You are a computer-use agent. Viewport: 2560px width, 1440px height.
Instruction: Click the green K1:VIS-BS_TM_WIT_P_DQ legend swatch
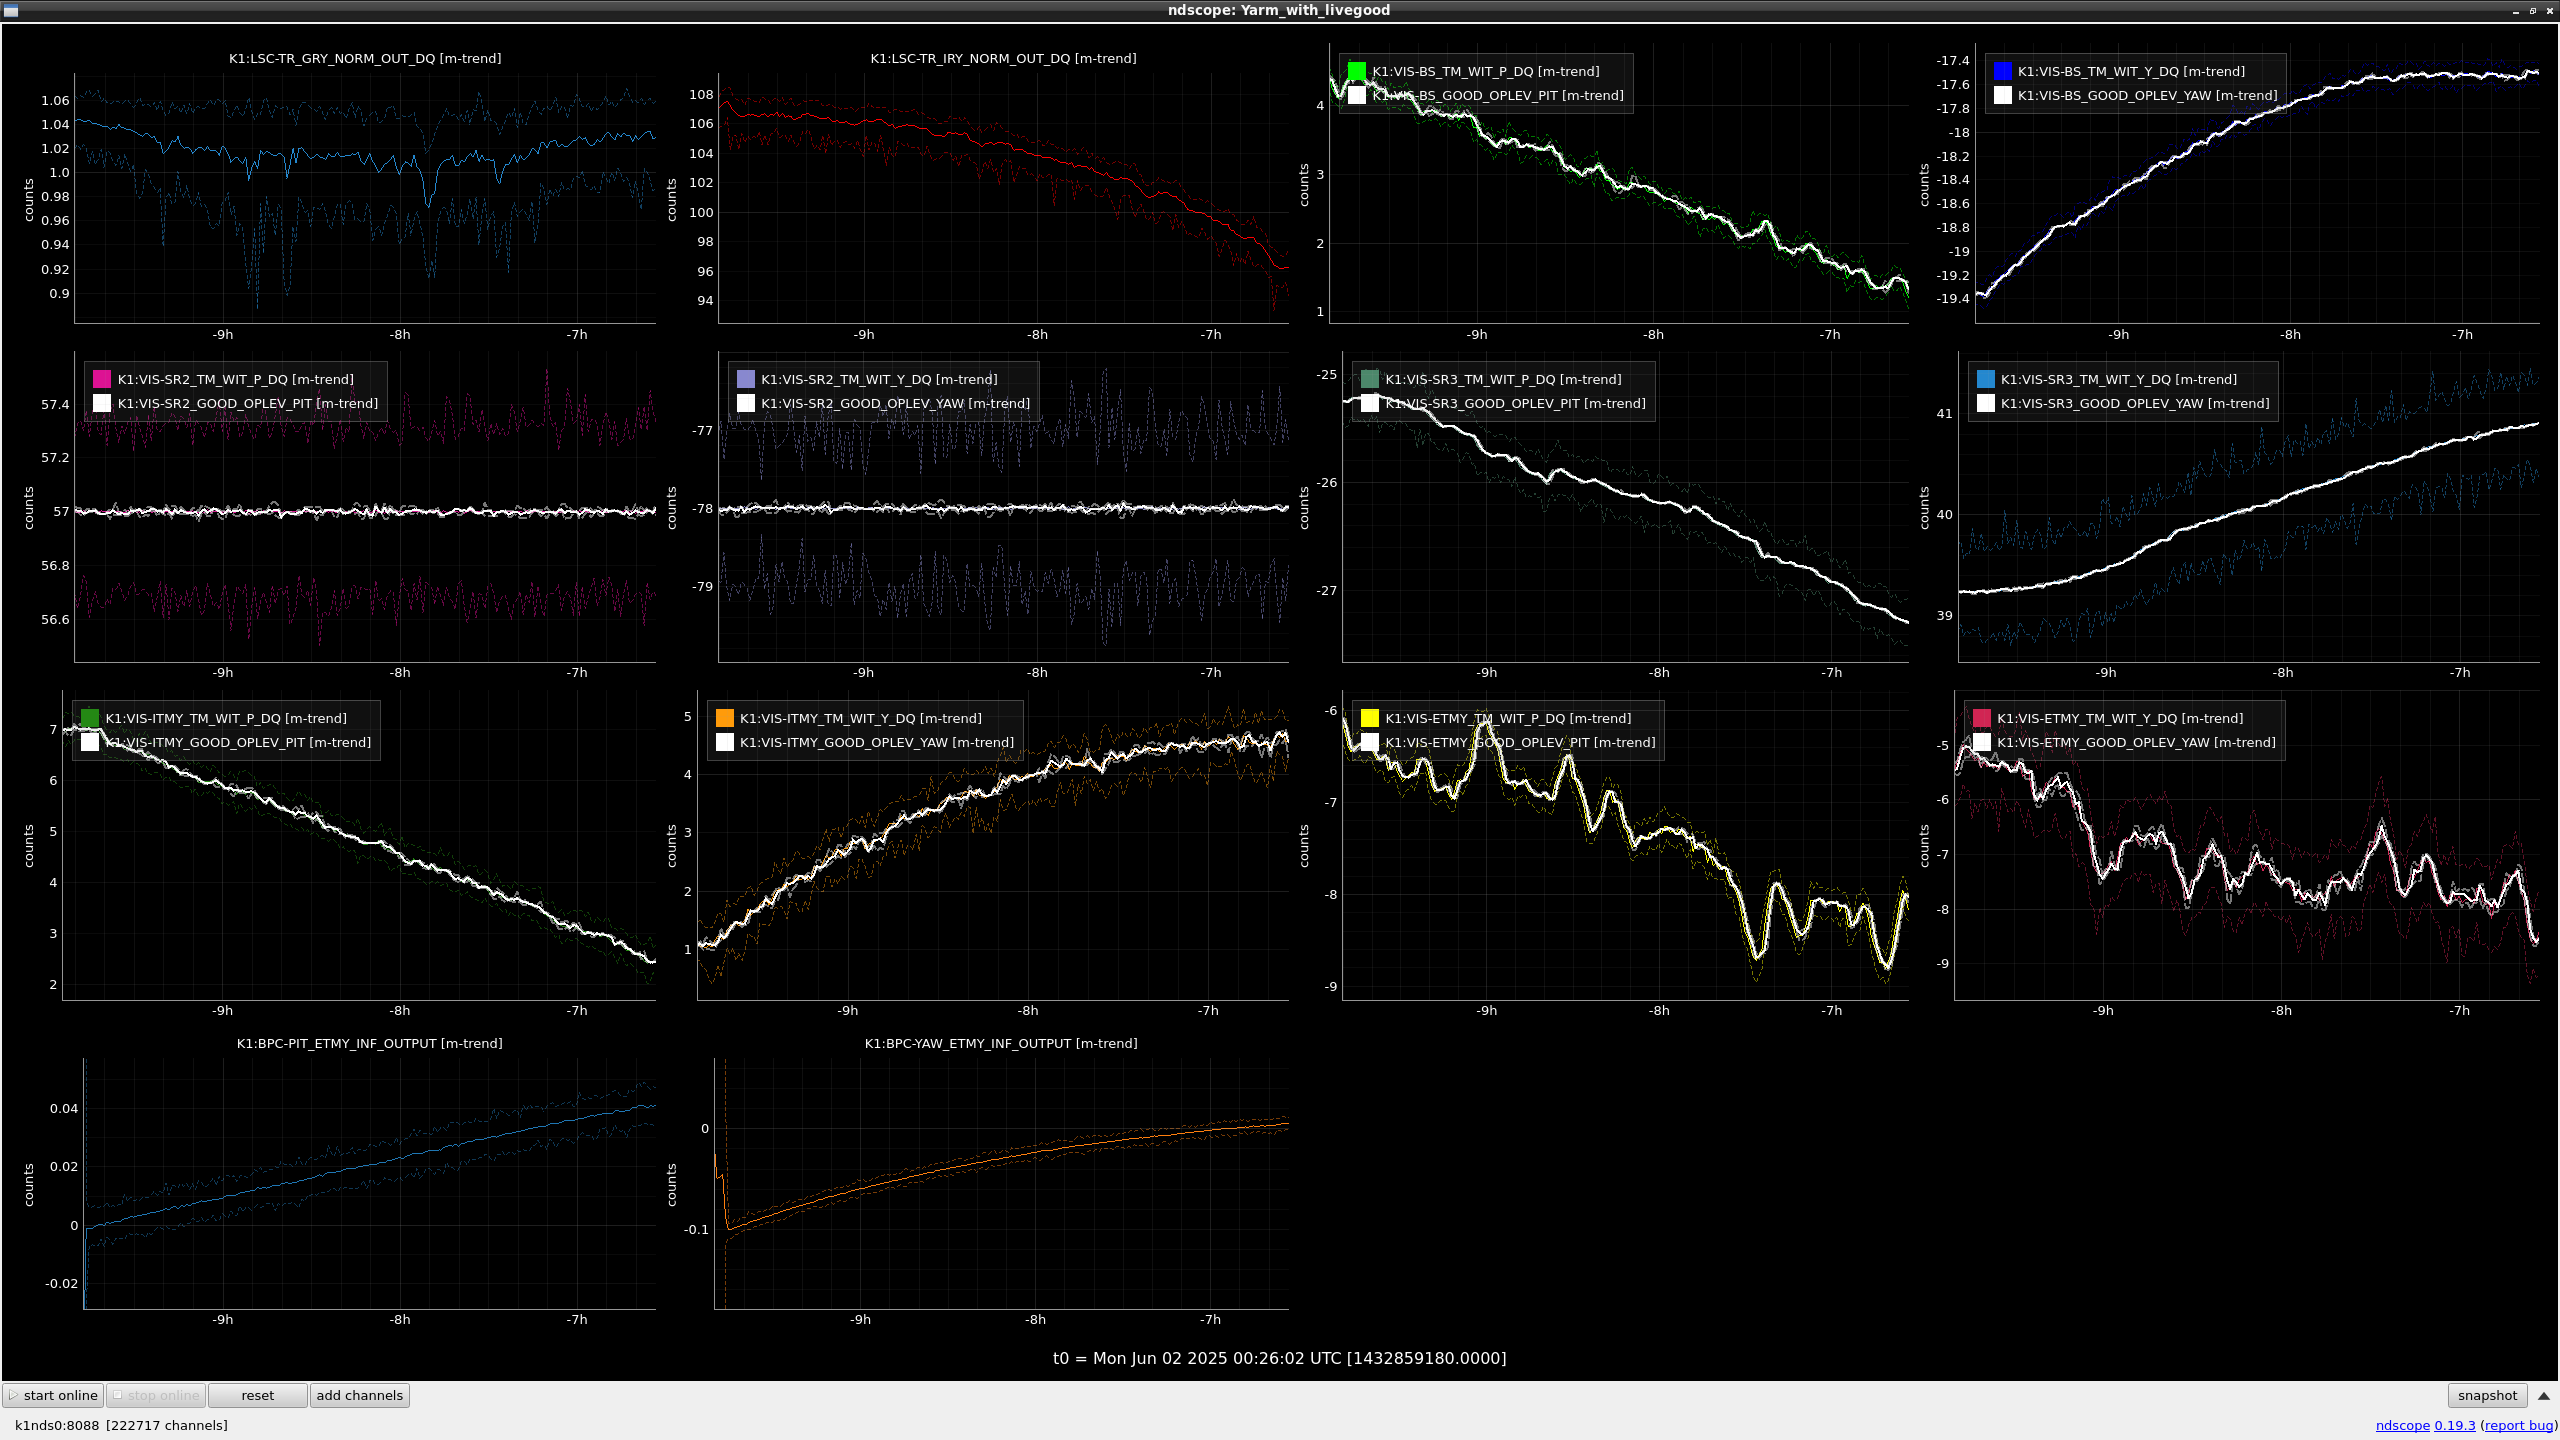pyautogui.click(x=1357, y=71)
